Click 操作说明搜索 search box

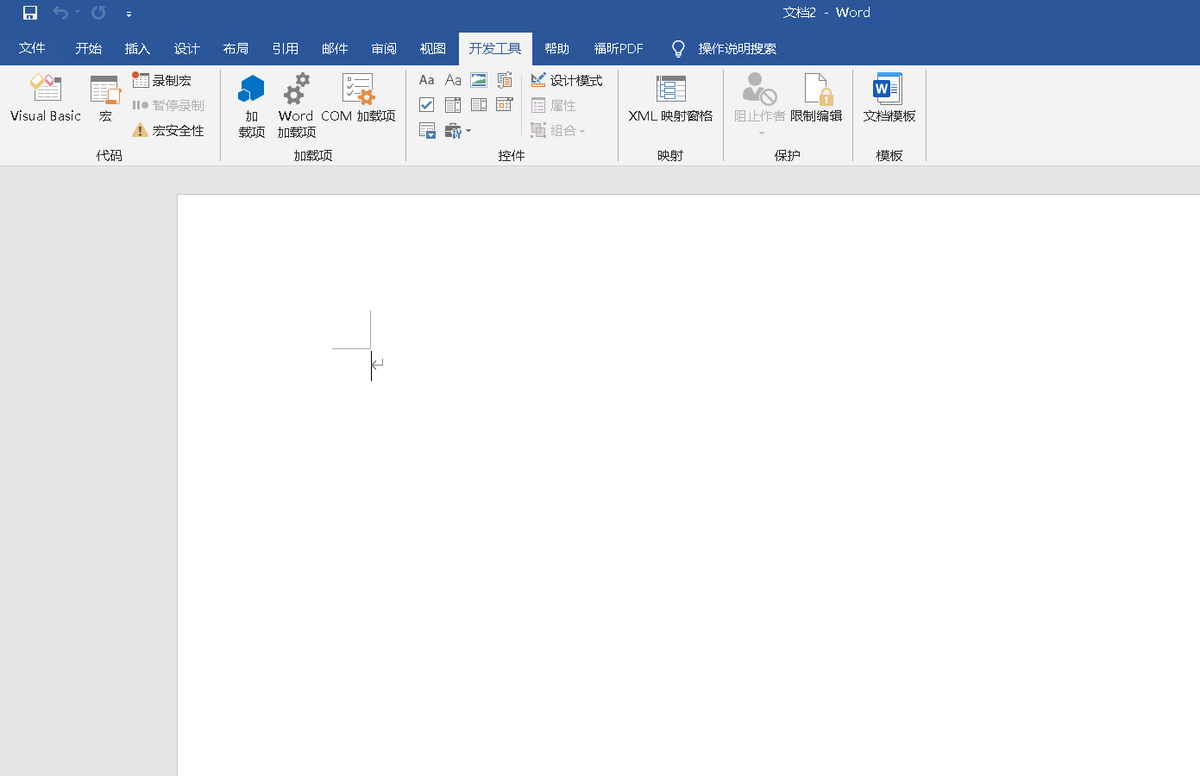tap(737, 48)
